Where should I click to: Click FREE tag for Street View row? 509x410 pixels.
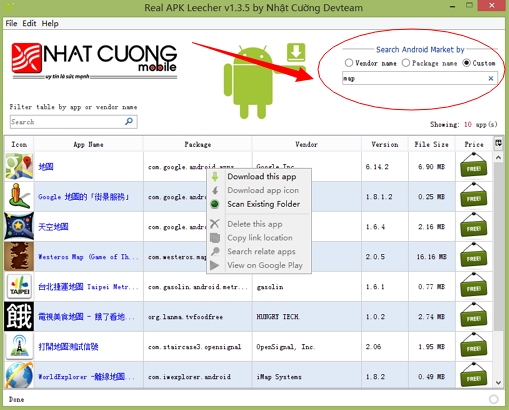[x=473, y=196]
